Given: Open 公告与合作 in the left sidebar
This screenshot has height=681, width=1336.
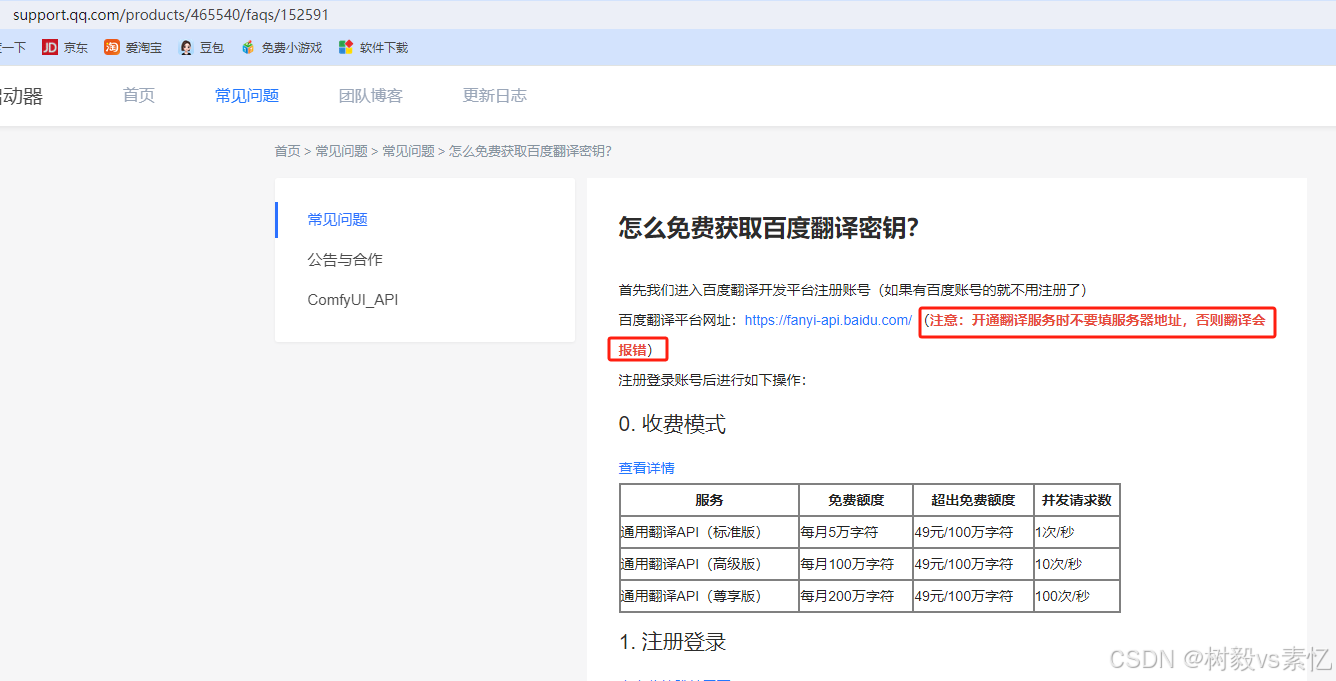Looking at the screenshot, I should pyautogui.click(x=345, y=259).
